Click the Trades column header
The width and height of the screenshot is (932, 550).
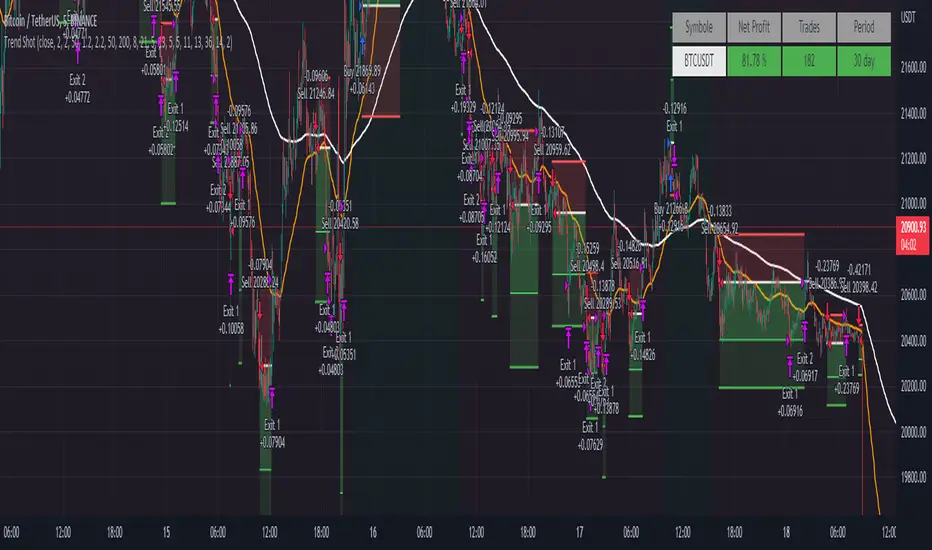click(x=808, y=29)
